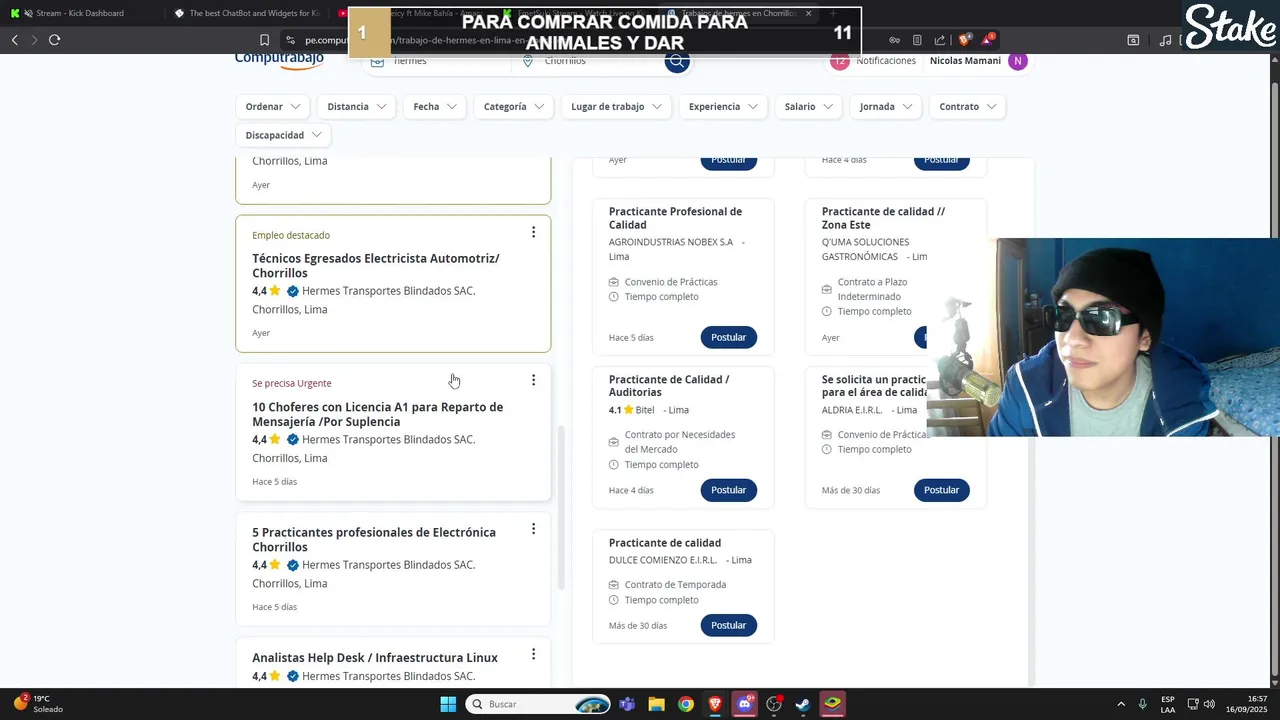Viewport: 1280px width, 720px height.
Task: Bookmark this page with the bookmark icon
Action: coord(264,40)
